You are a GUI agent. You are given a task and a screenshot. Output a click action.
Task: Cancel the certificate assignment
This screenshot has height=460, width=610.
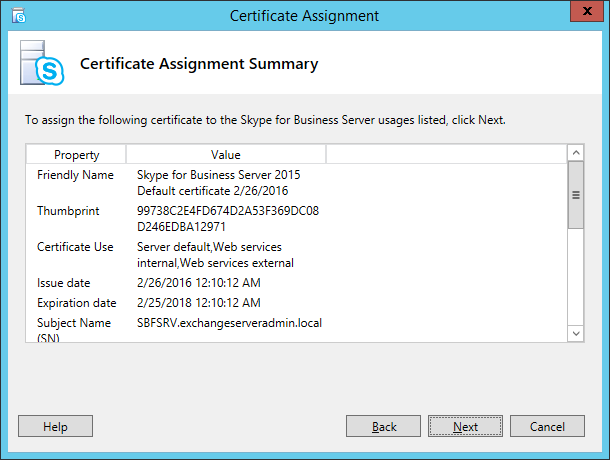click(547, 426)
